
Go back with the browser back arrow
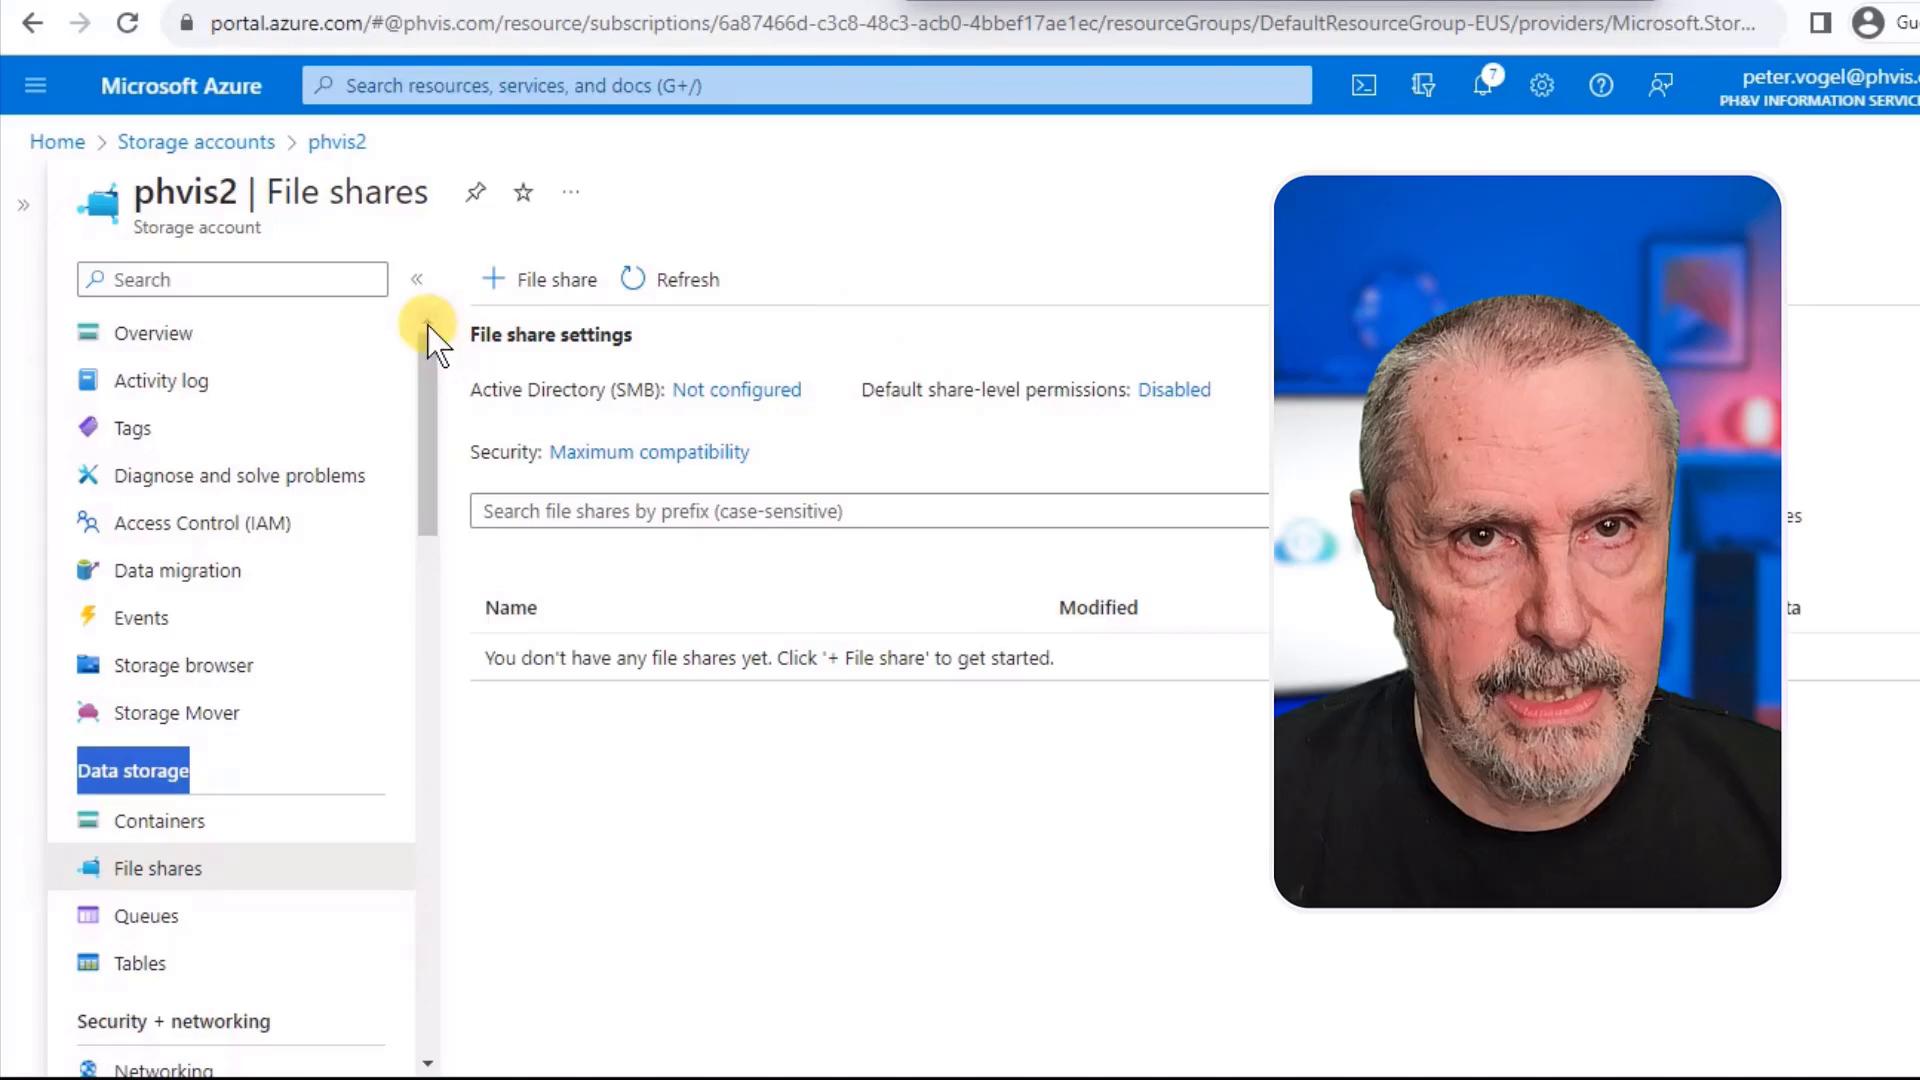tap(32, 22)
